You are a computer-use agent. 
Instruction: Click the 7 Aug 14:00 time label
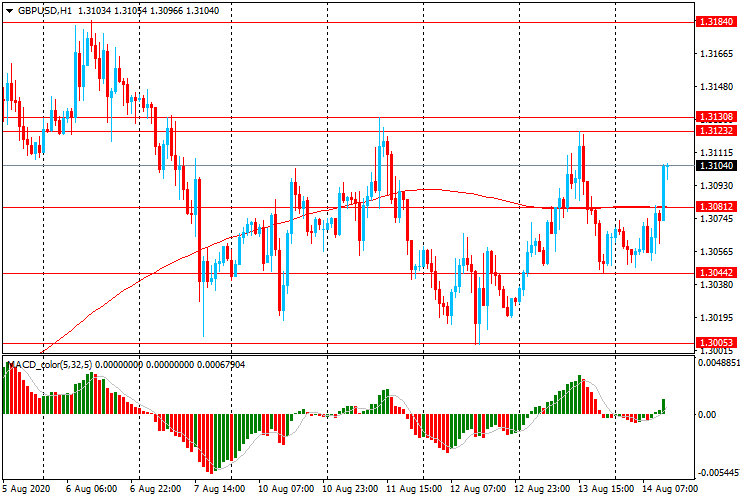coord(221,490)
